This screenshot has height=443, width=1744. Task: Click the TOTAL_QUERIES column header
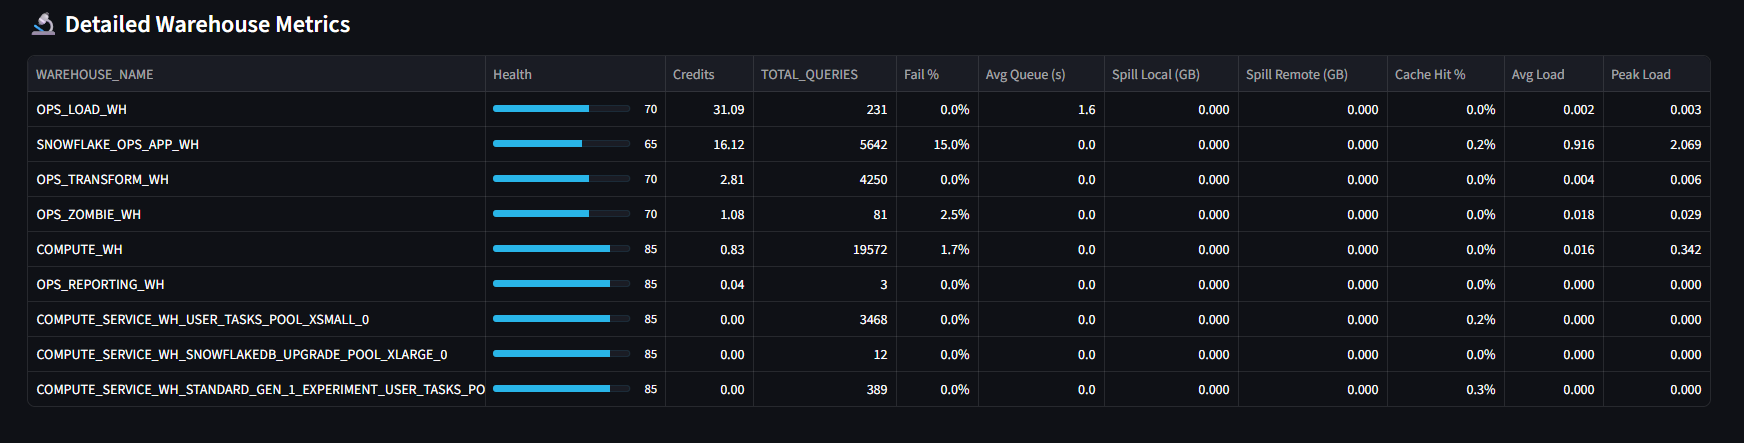809,75
